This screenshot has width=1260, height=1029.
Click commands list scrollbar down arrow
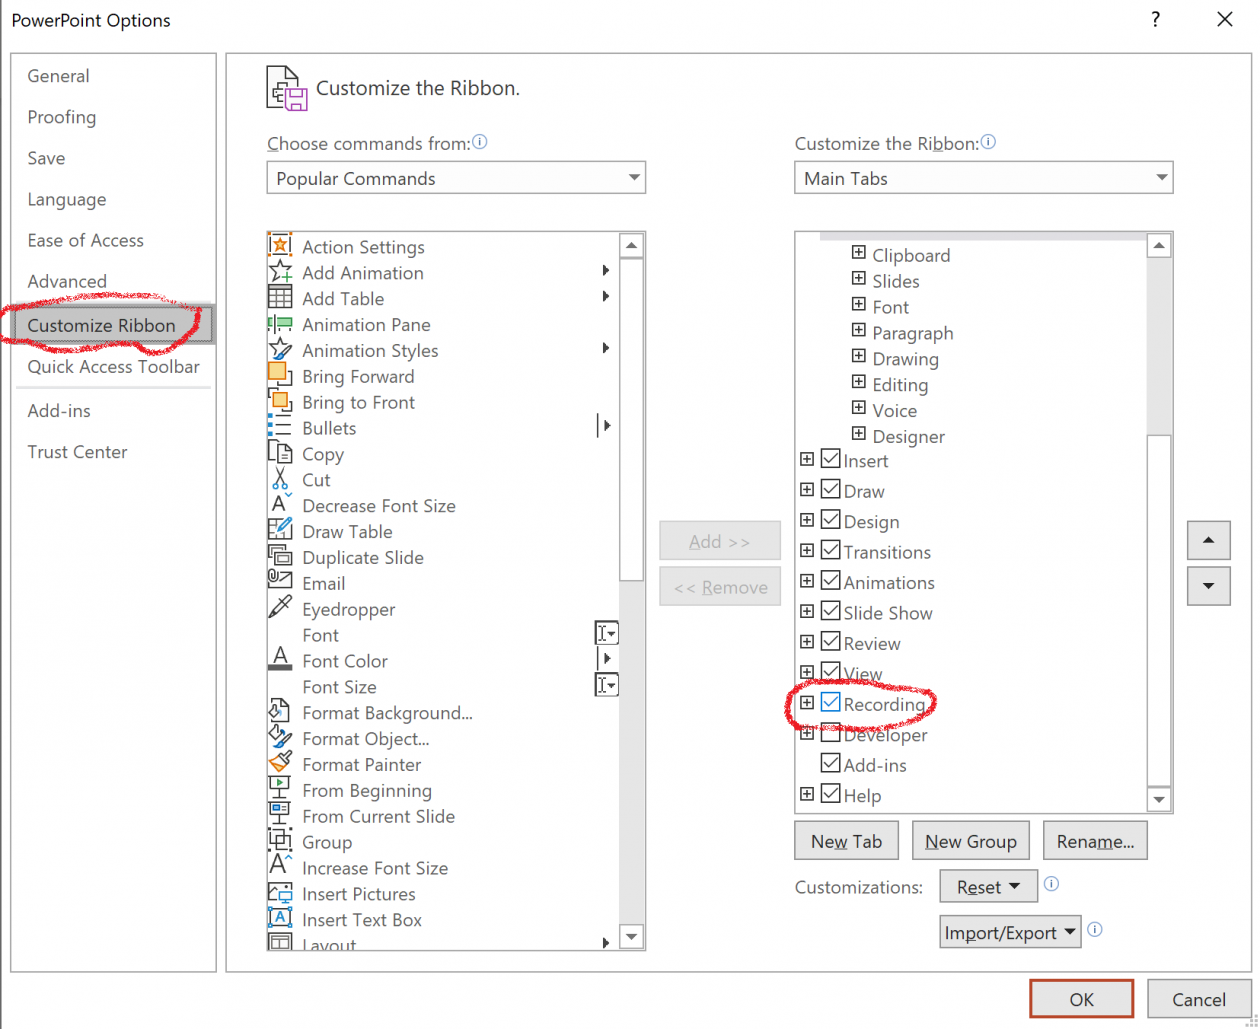(632, 938)
